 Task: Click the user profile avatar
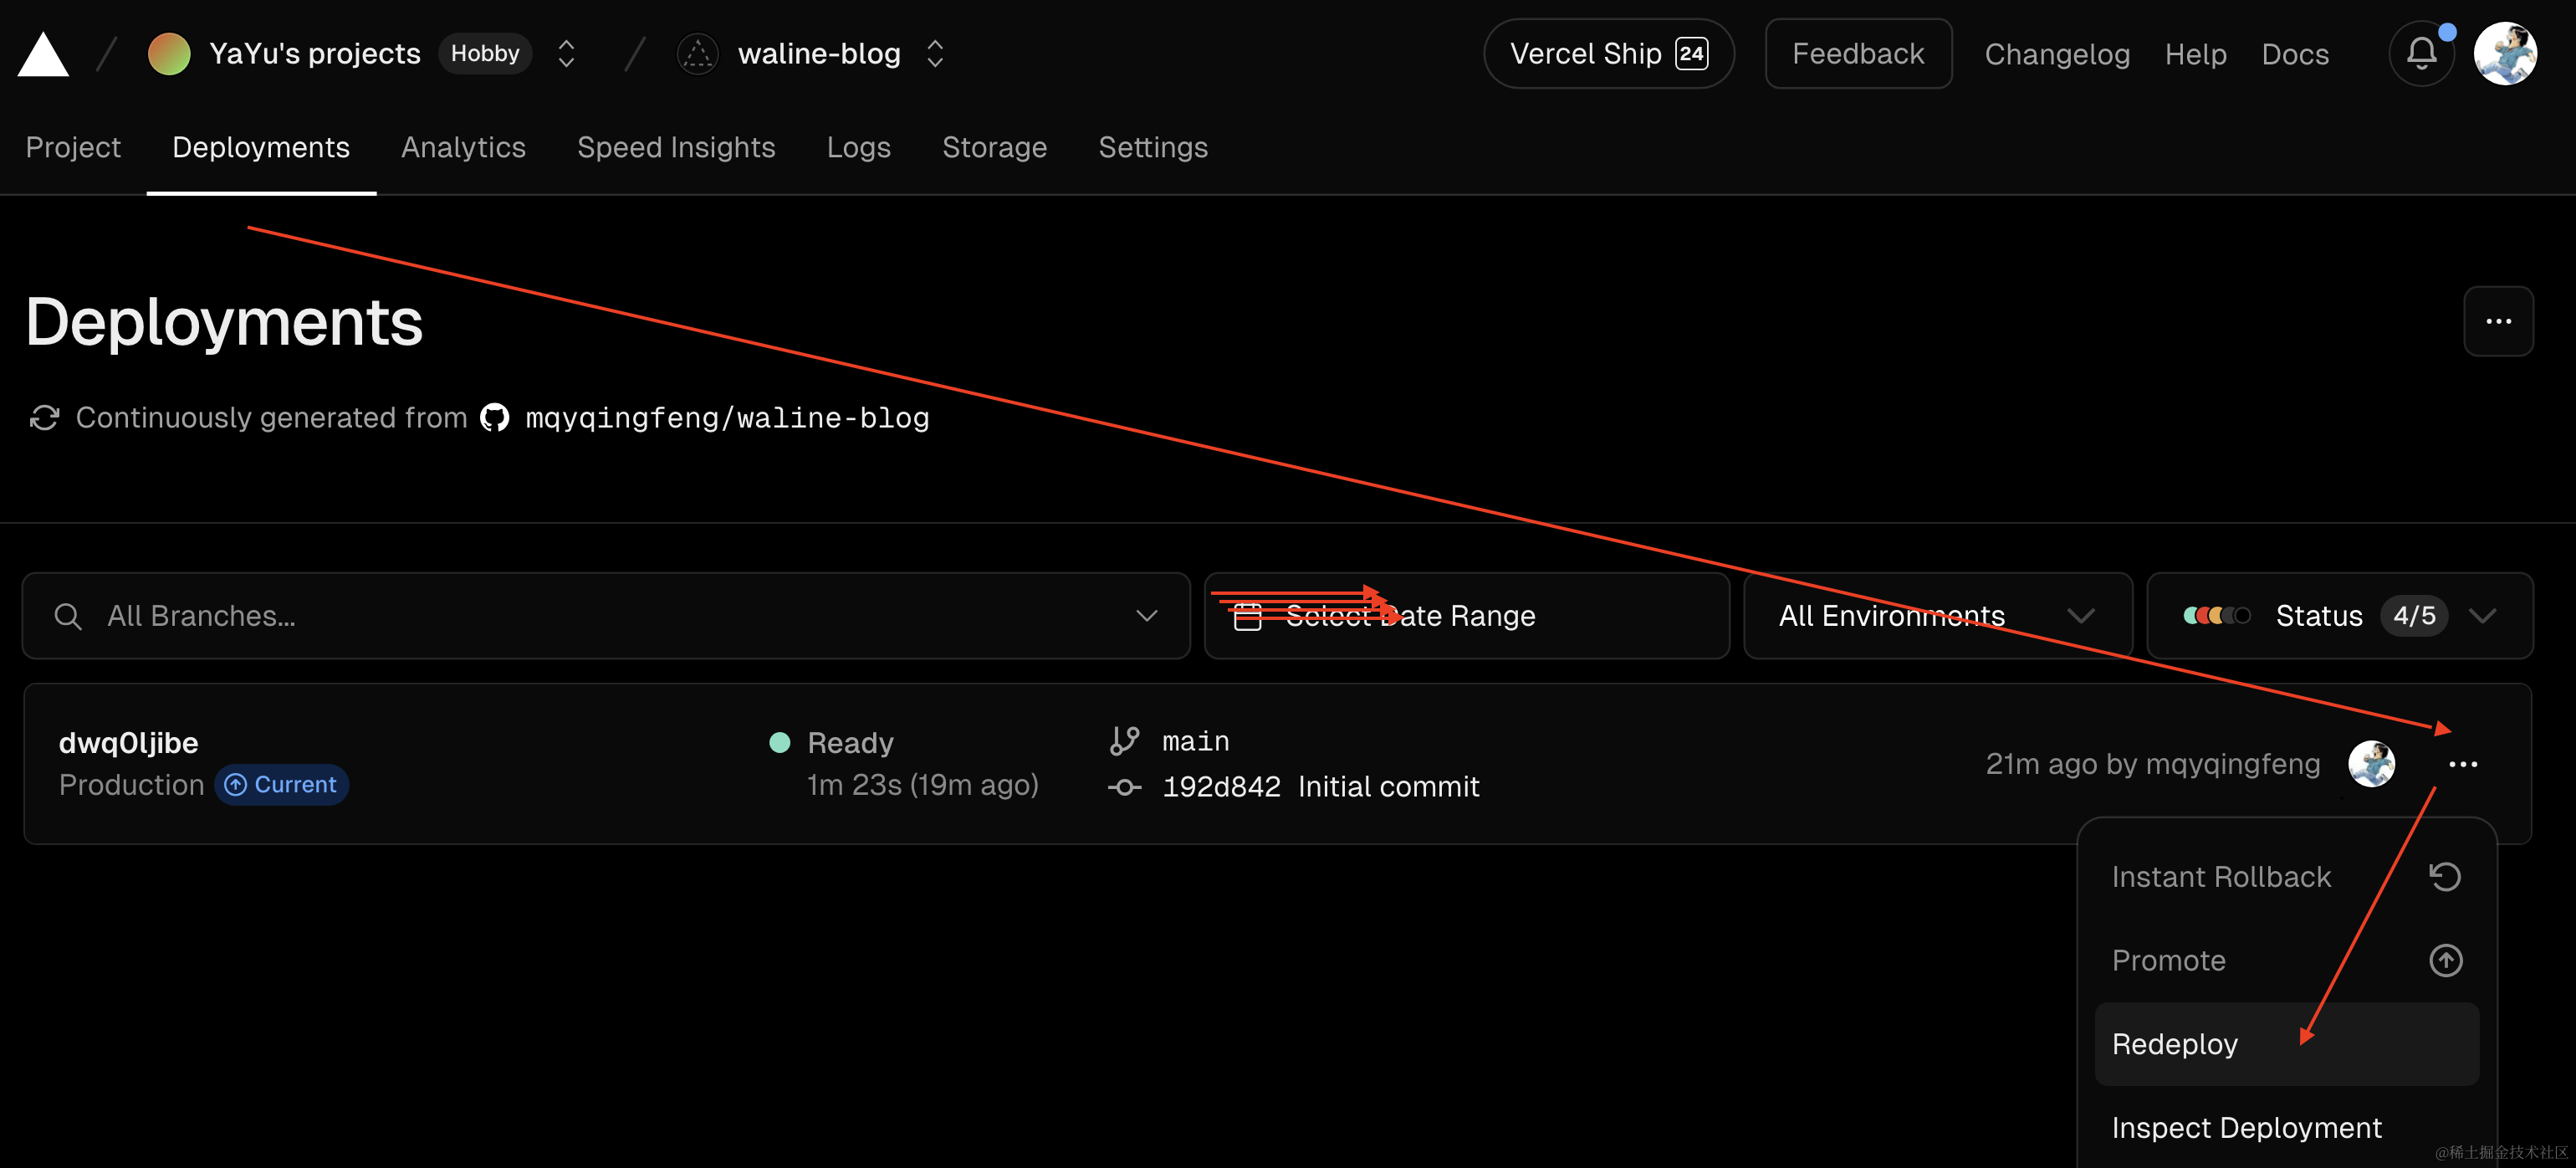[x=2505, y=54]
